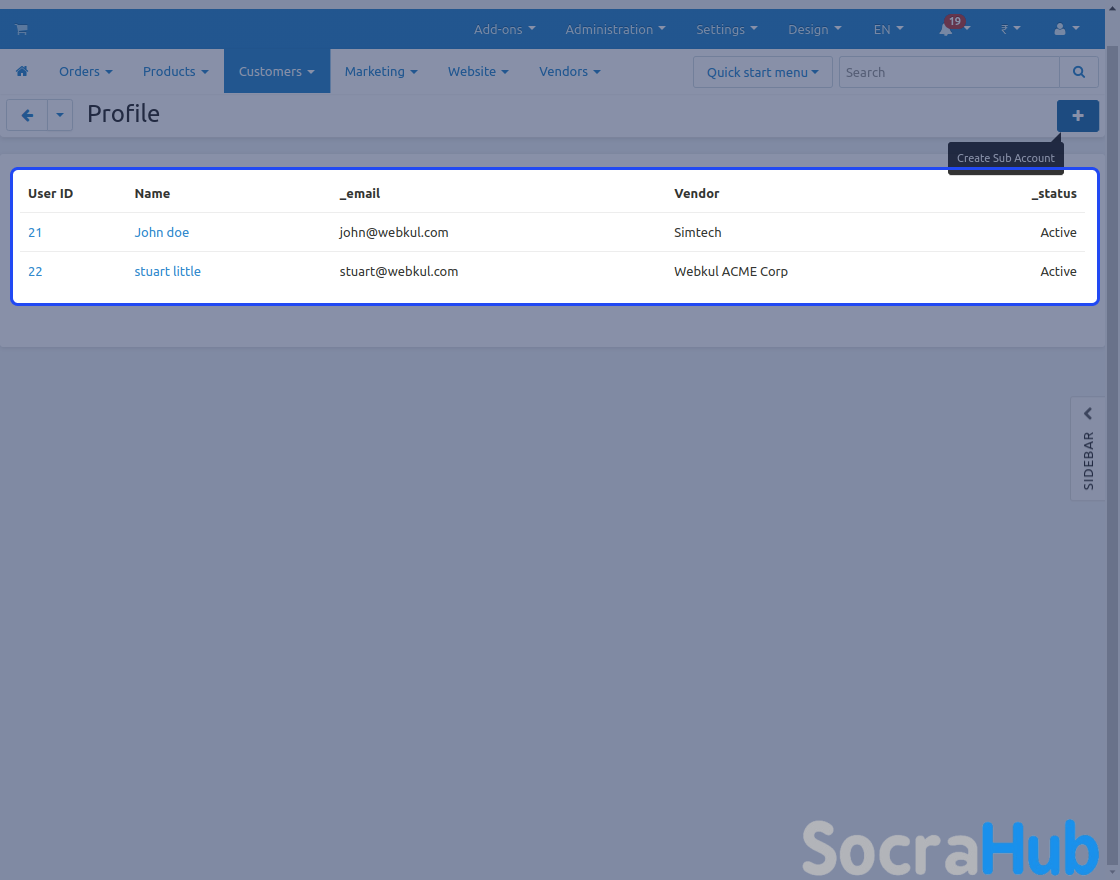Click into the Search input field
The height and width of the screenshot is (880, 1120).
[948, 72]
